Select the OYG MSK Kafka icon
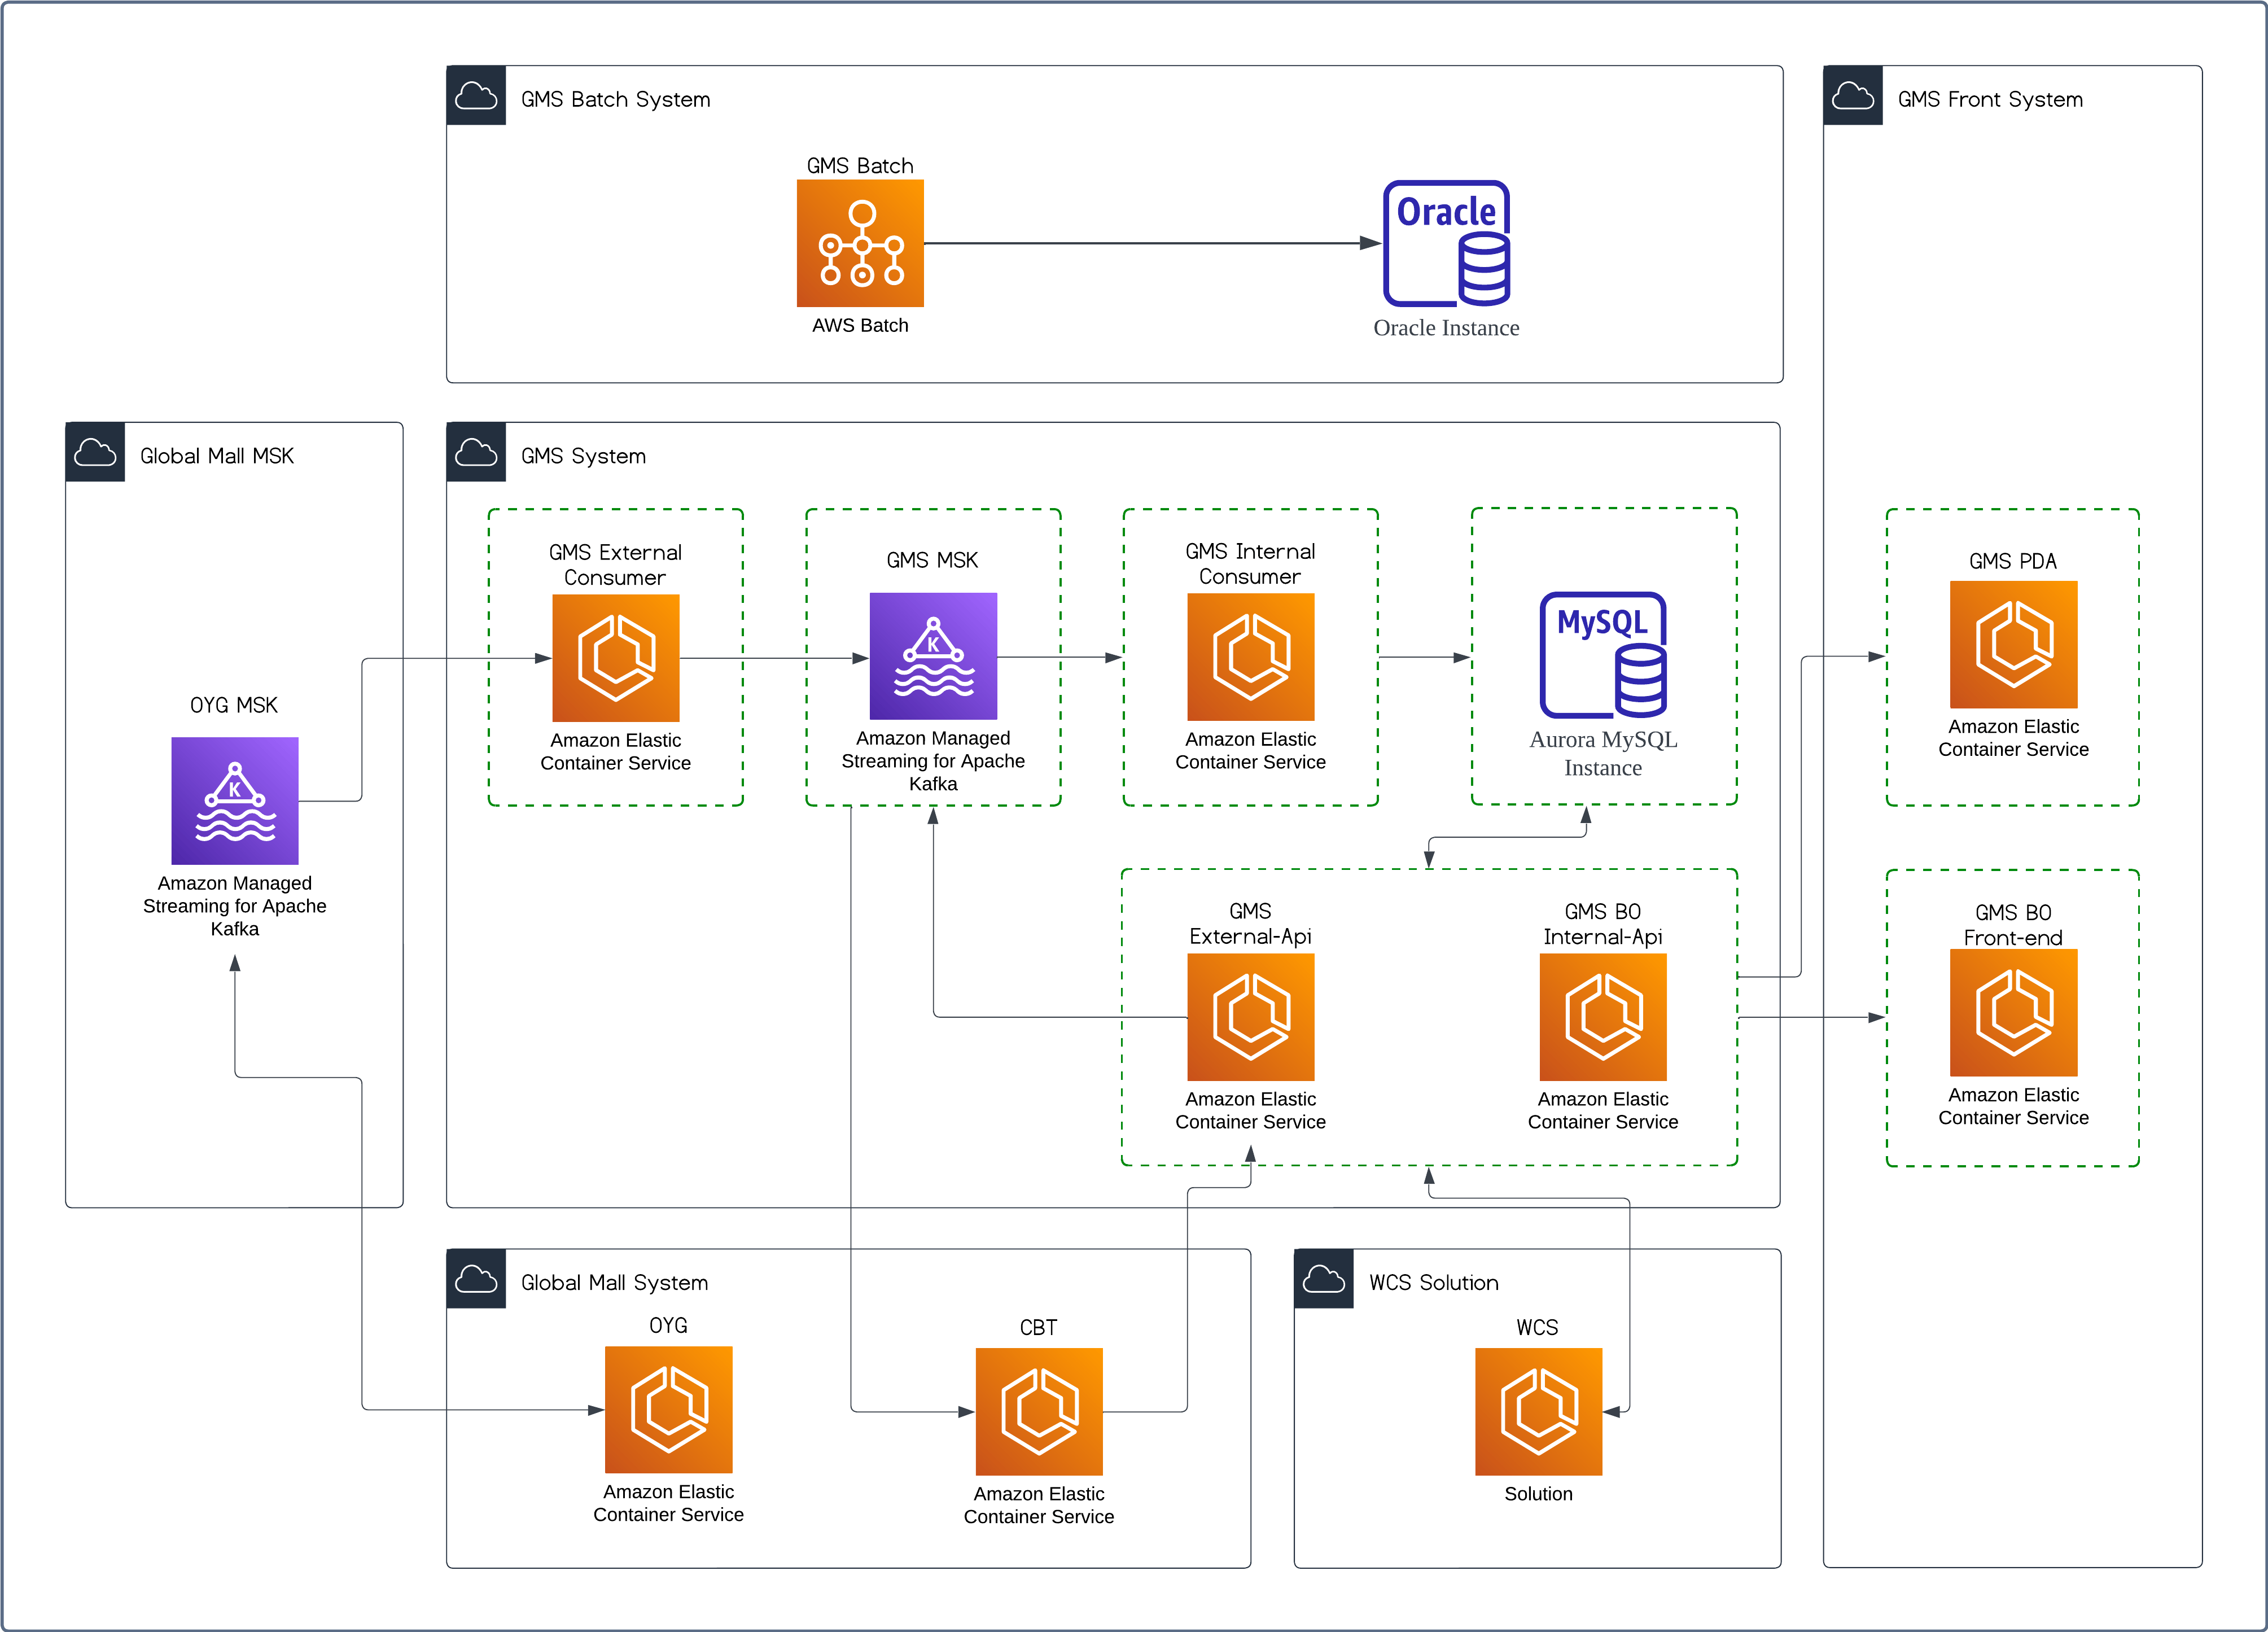 point(235,801)
